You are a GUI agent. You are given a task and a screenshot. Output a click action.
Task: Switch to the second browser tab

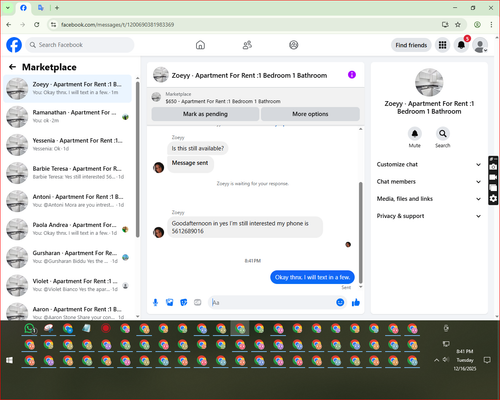point(41,8)
